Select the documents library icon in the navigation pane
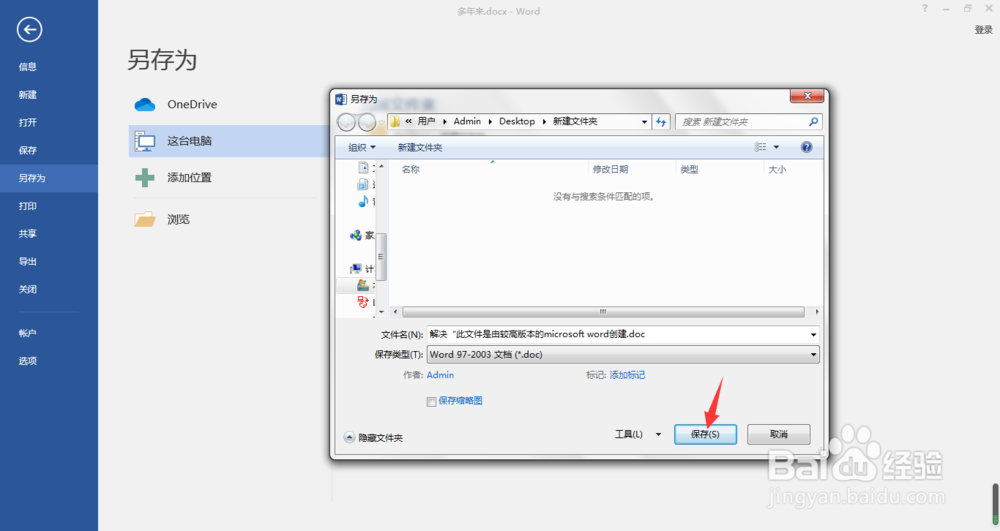The image size is (1000, 531). pos(363,168)
